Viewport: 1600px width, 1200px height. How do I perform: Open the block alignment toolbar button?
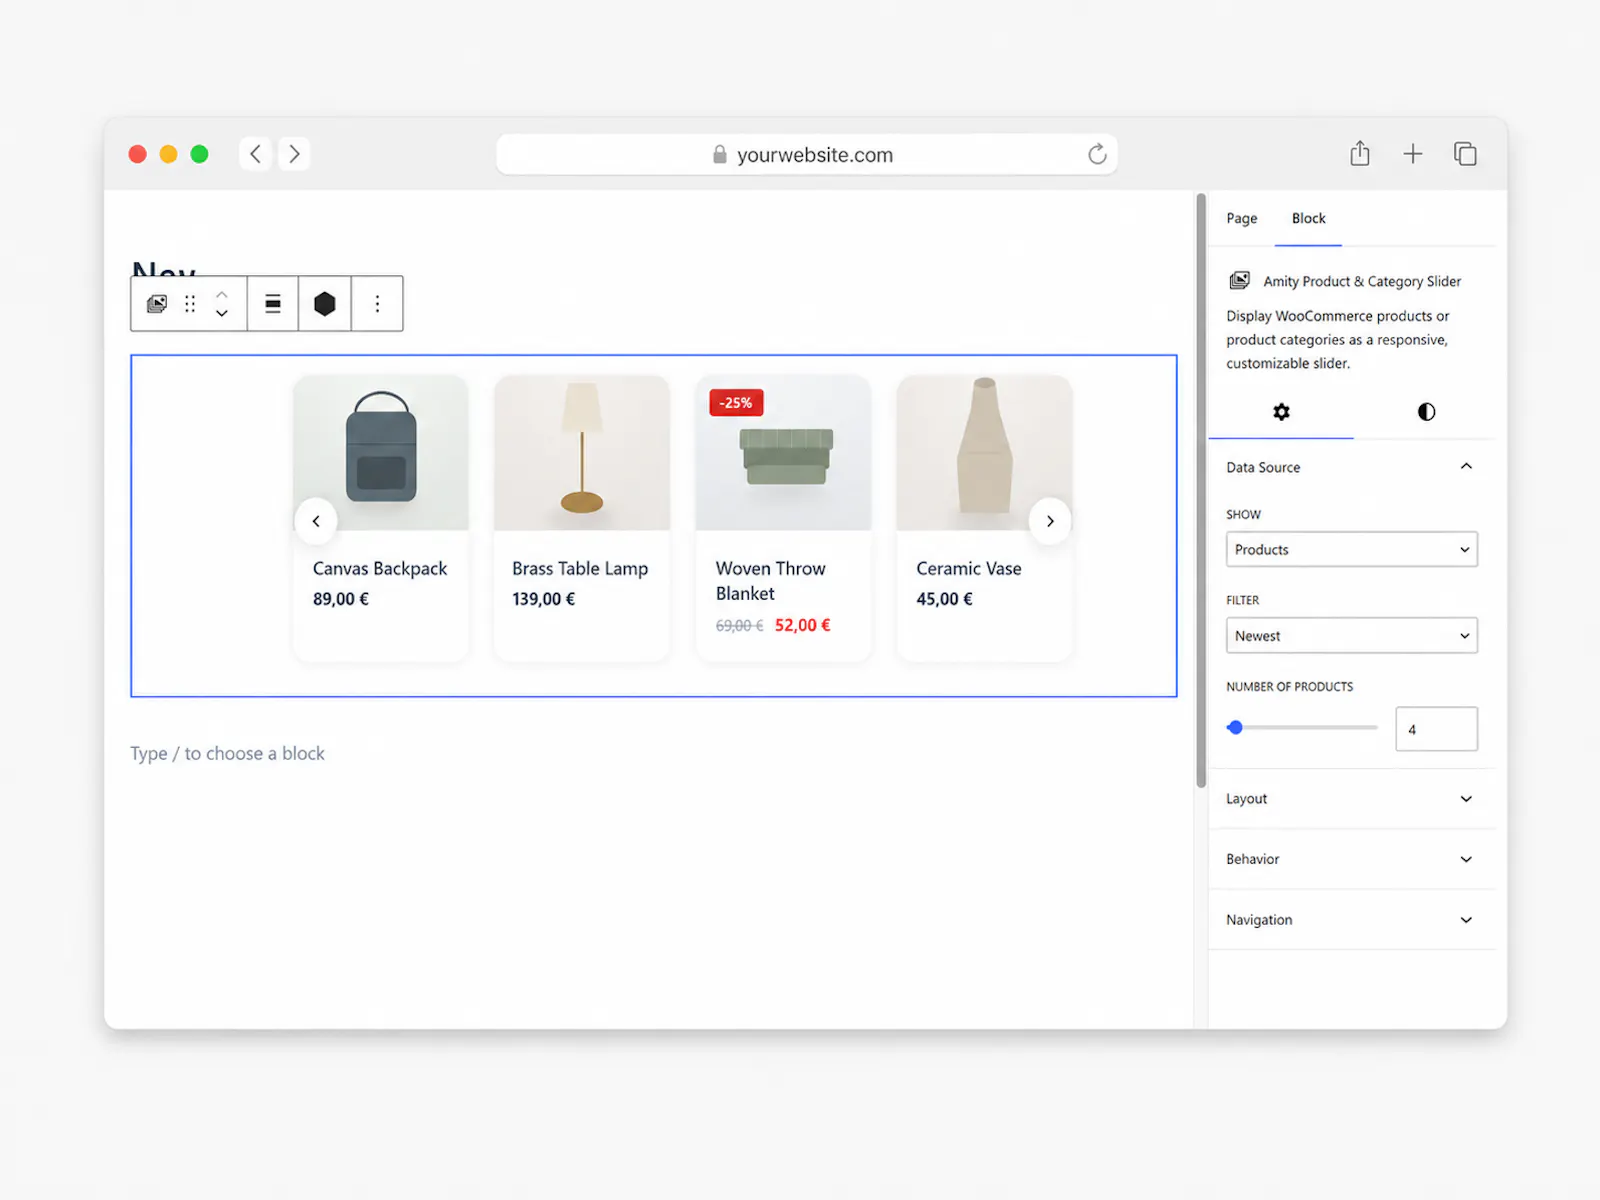(273, 304)
